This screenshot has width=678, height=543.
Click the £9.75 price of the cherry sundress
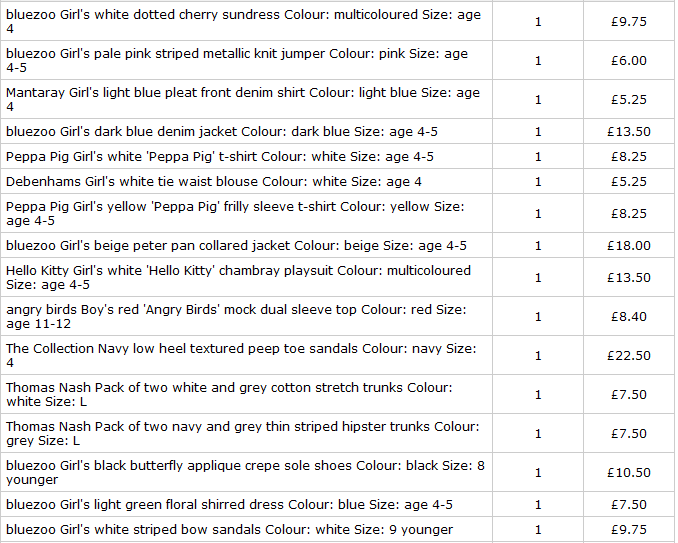629,22
